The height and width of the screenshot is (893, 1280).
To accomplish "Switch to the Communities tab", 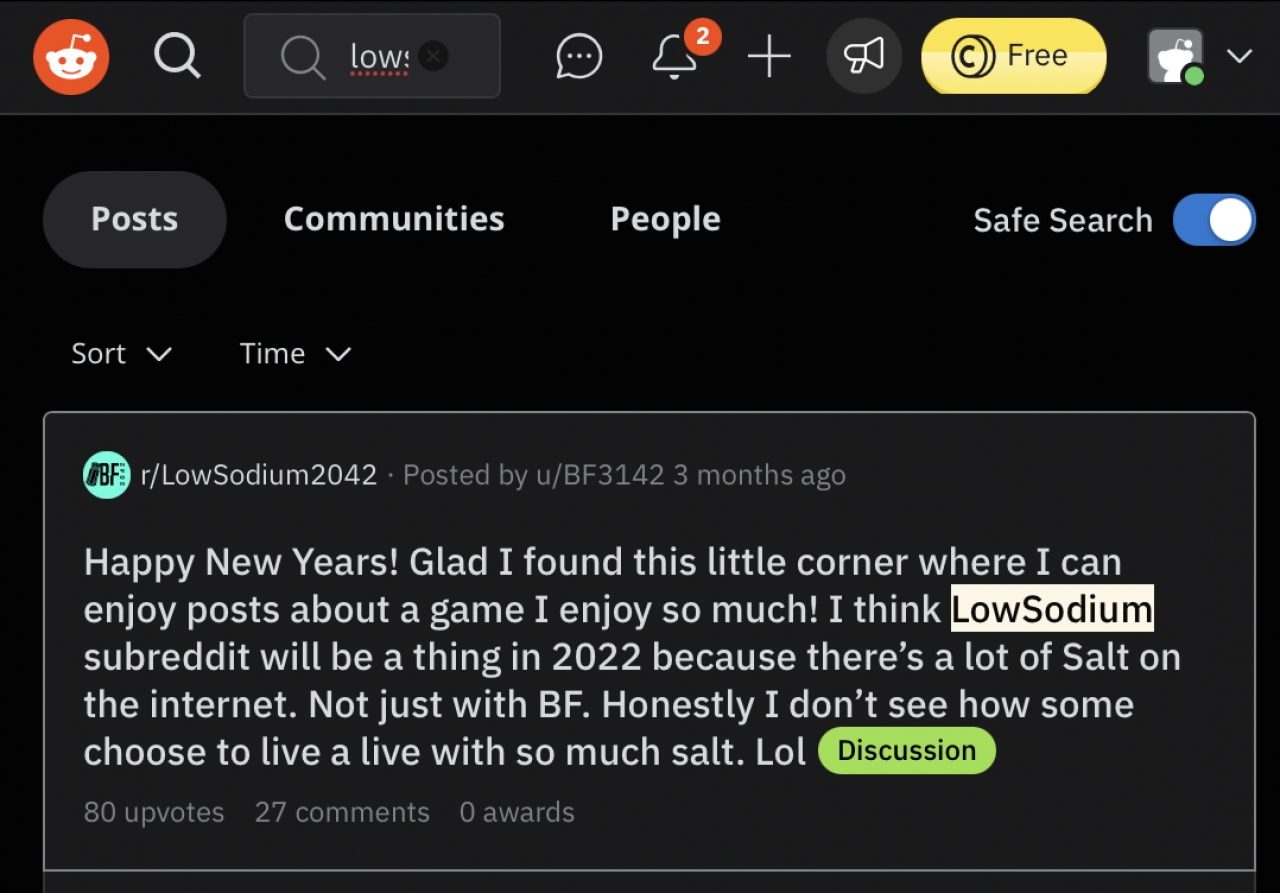I will [394, 219].
